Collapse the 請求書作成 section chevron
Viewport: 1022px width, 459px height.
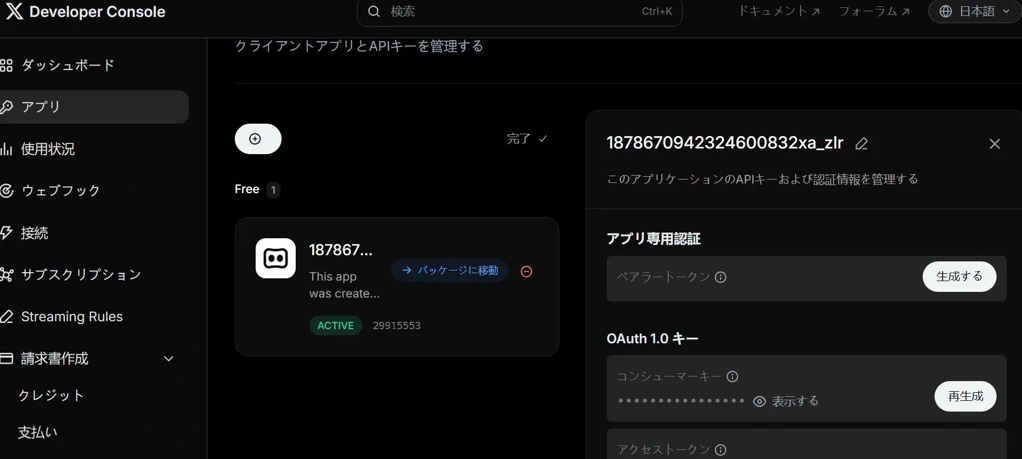(x=168, y=359)
